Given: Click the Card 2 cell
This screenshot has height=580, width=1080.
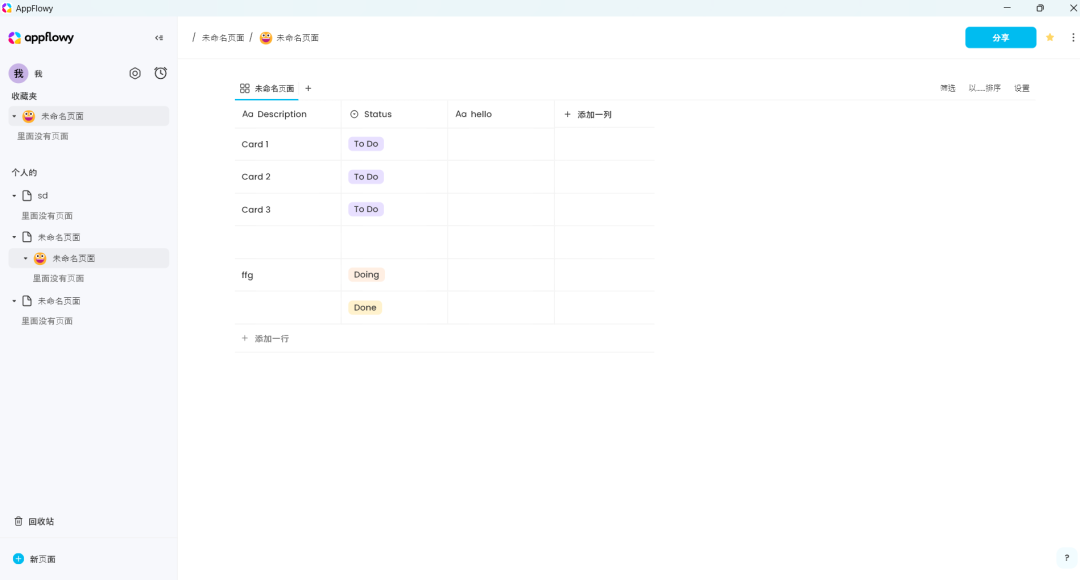Looking at the screenshot, I should tap(288, 177).
